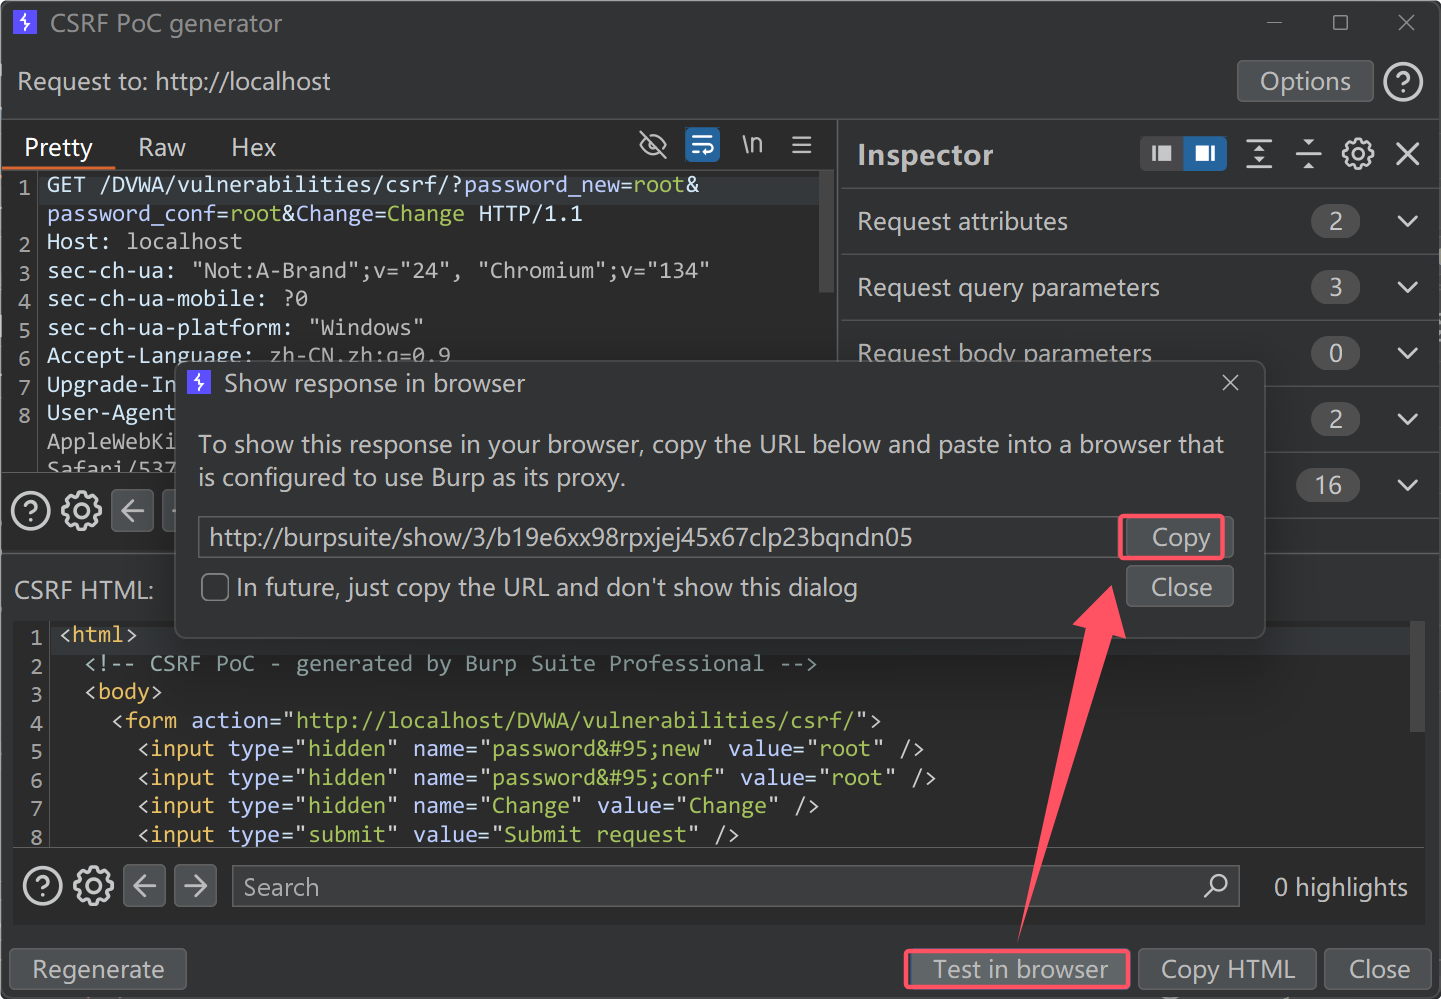Focus the CSRF HTML Search field
This screenshot has width=1441, height=999.
(x=735, y=887)
